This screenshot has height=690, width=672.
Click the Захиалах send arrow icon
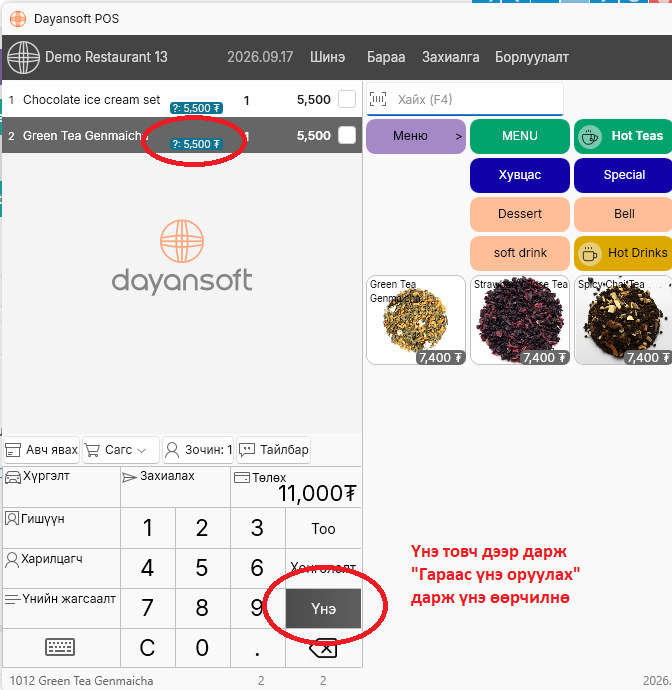pos(129,477)
